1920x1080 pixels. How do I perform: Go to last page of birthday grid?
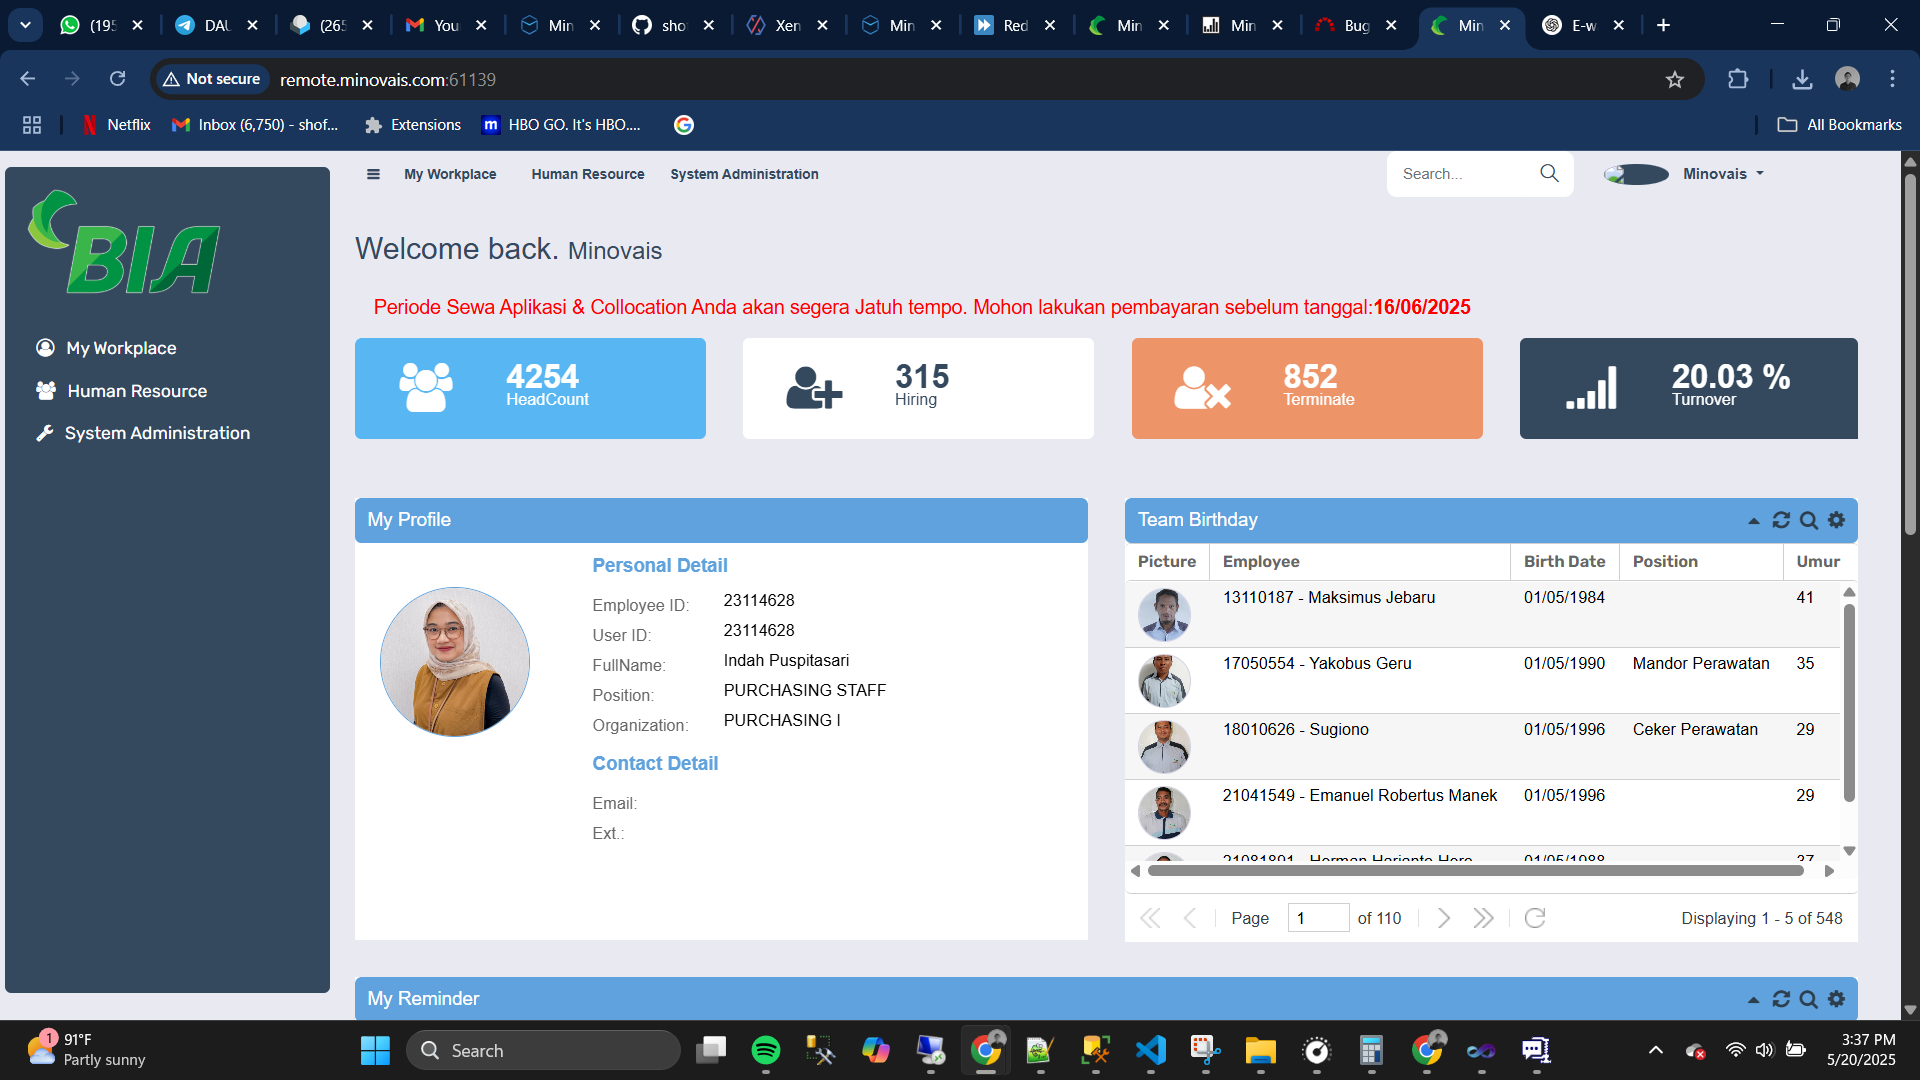tap(1483, 918)
